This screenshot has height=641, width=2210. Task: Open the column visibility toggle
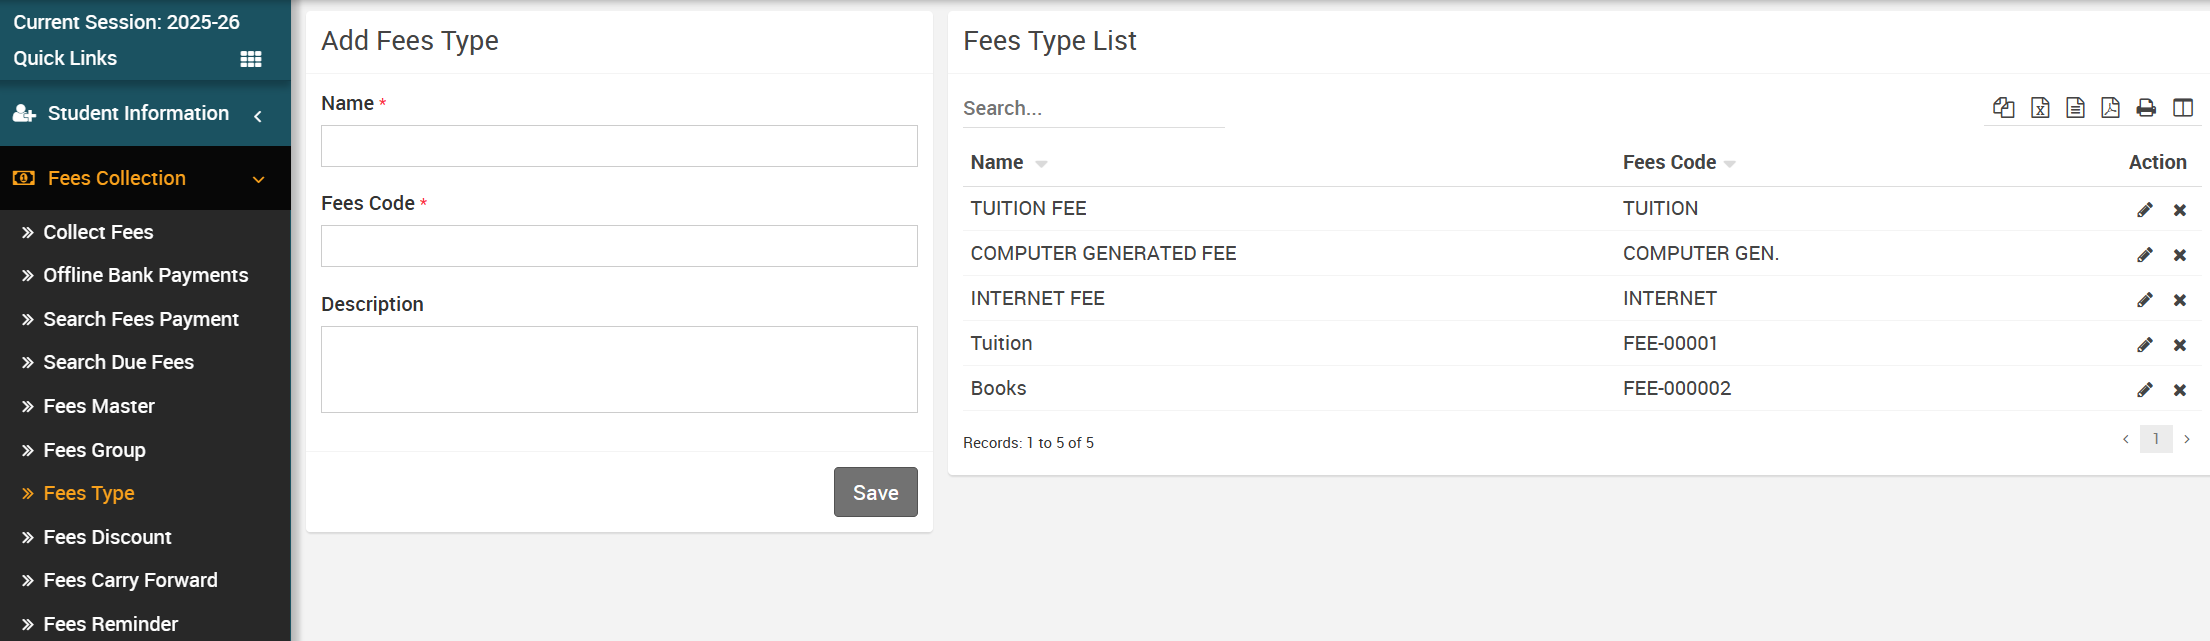point(2183,108)
